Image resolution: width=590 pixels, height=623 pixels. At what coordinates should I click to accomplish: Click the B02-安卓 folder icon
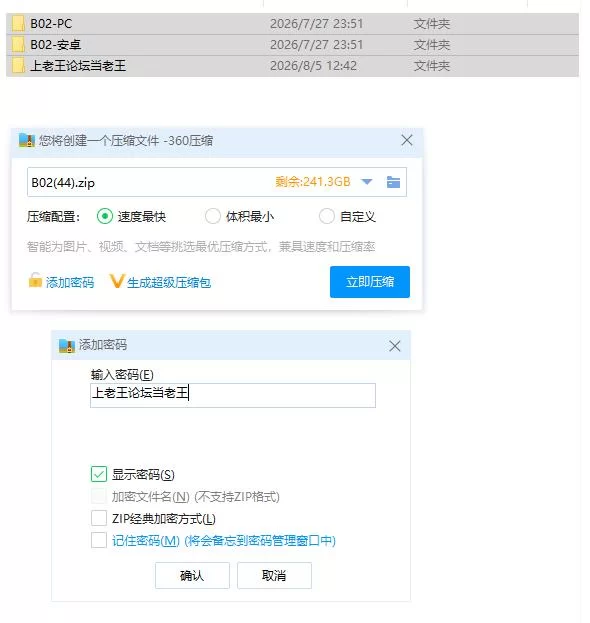coord(18,44)
